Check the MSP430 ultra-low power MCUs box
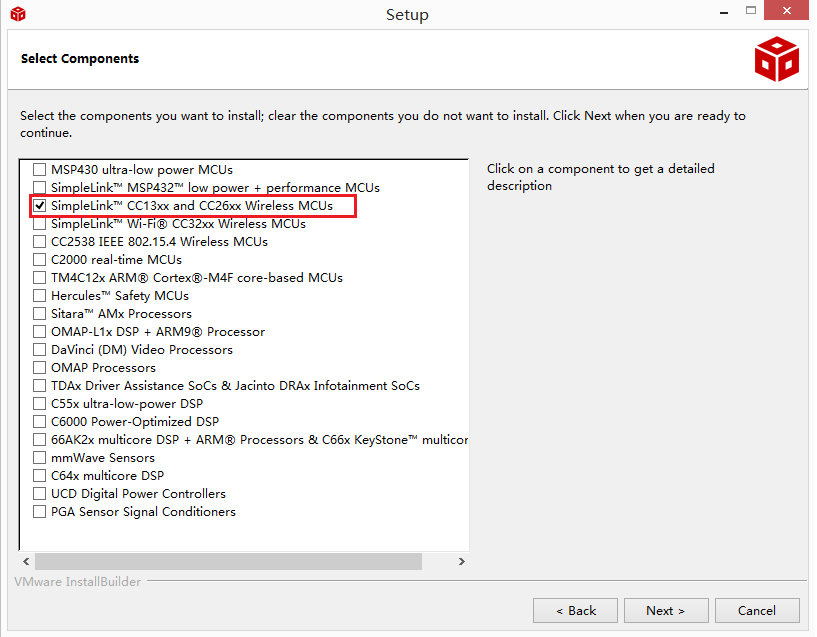The height and width of the screenshot is (637, 817). click(x=39, y=169)
